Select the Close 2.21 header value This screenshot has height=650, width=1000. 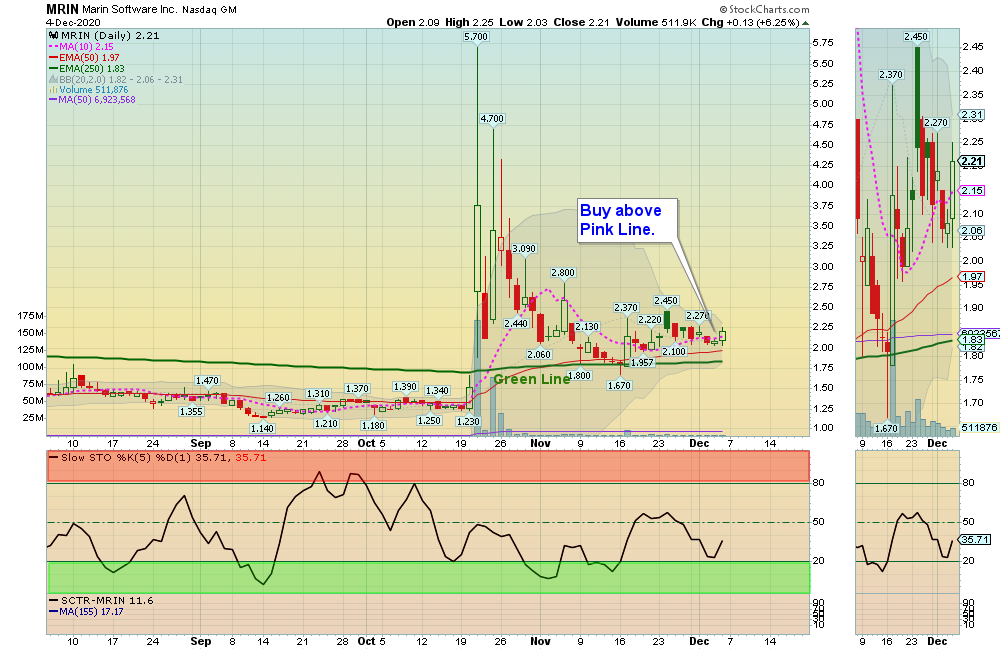point(582,22)
